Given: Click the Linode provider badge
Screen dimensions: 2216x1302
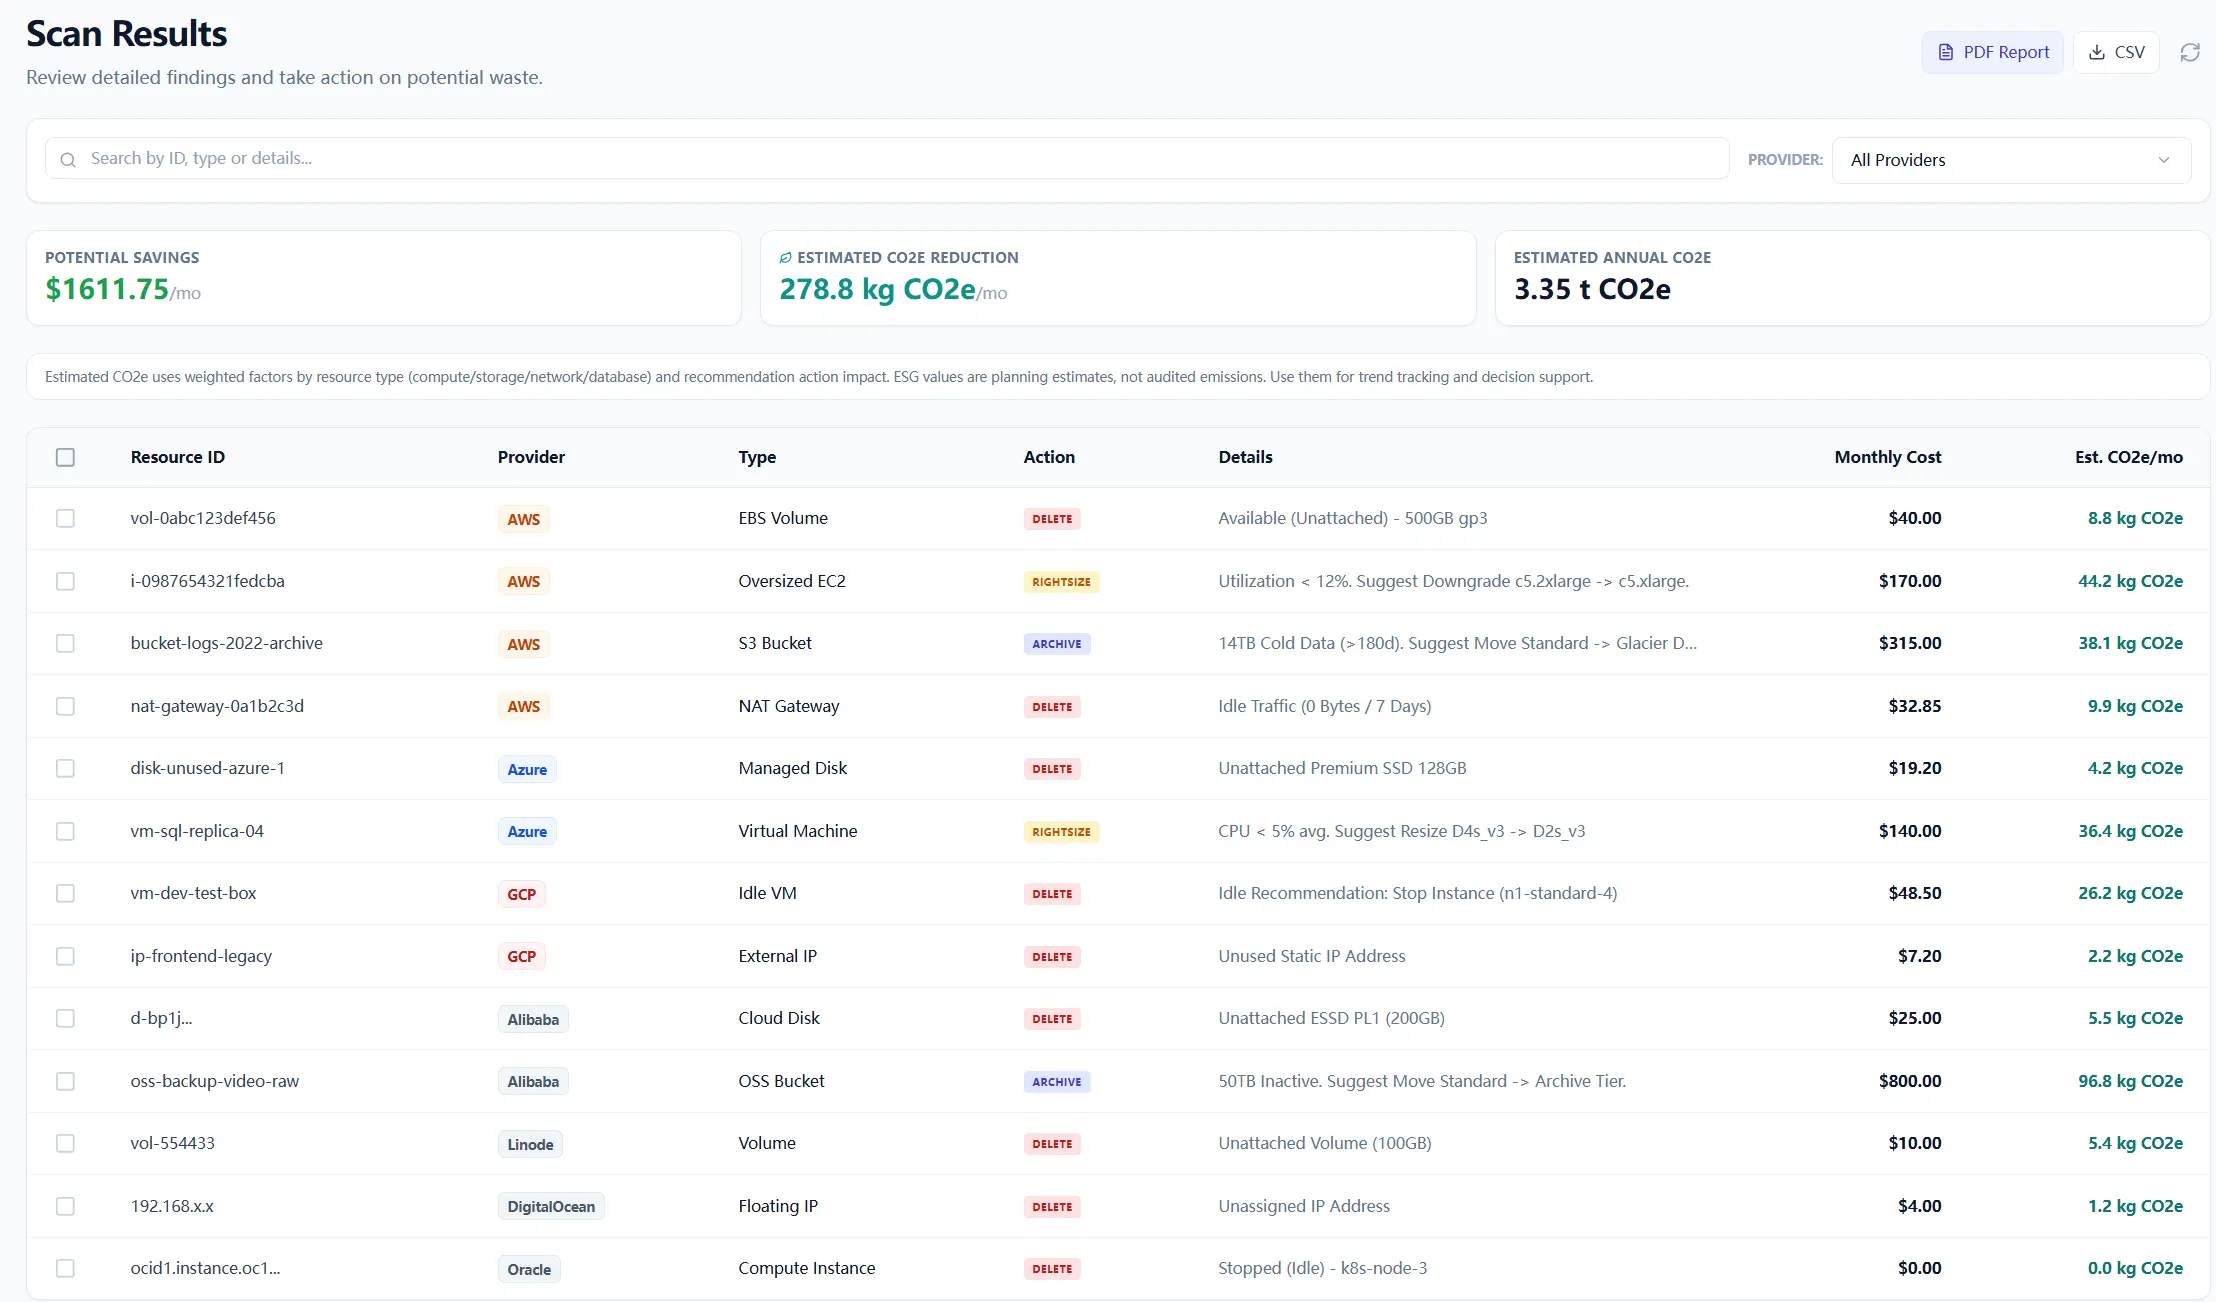Looking at the screenshot, I should coord(530,1144).
